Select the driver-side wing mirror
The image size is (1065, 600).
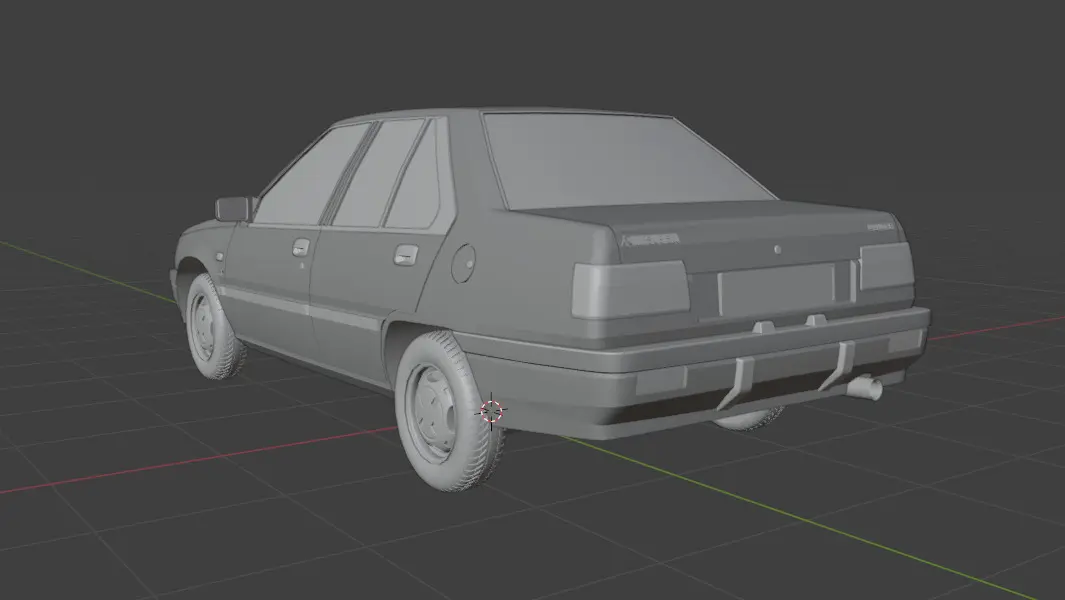pyautogui.click(x=234, y=209)
